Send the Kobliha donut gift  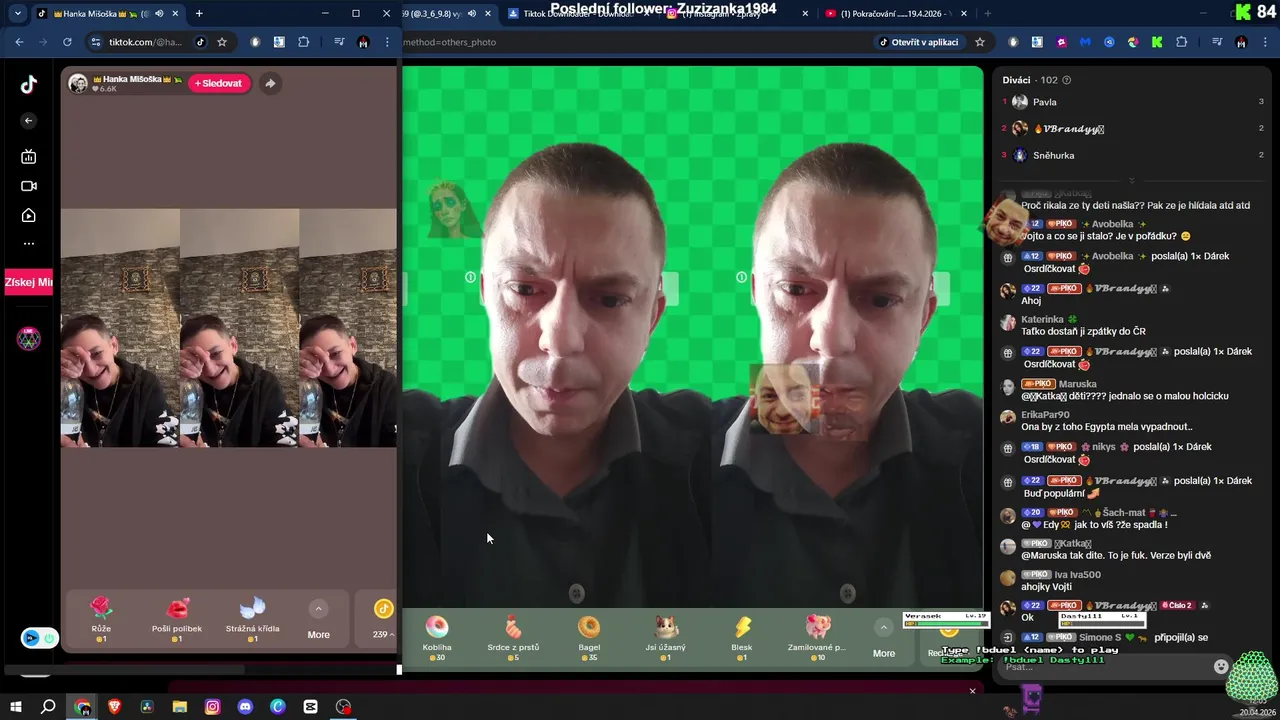tap(437, 637)
